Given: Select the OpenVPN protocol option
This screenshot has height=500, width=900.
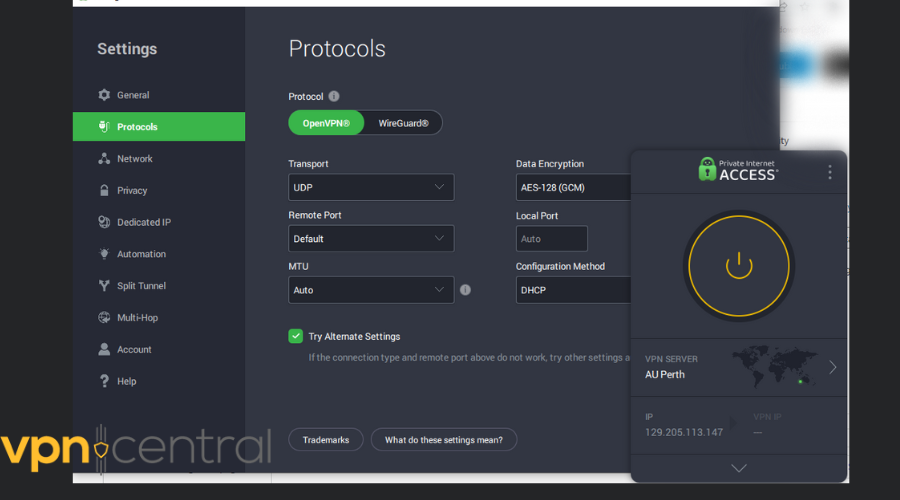Looking at the screenshot, I should pos(326,123).
